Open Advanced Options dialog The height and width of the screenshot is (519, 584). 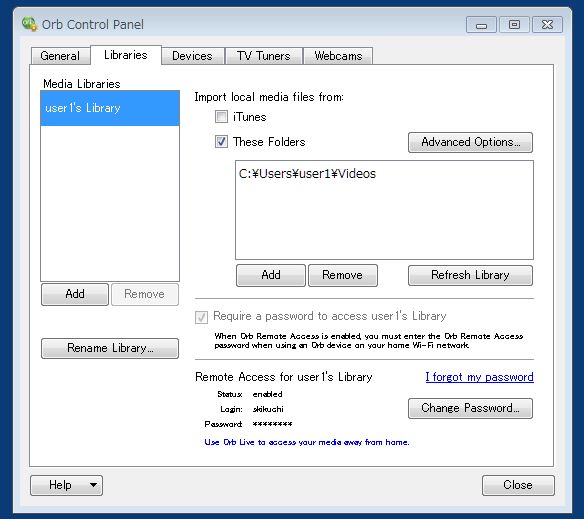tap(470, 142)
